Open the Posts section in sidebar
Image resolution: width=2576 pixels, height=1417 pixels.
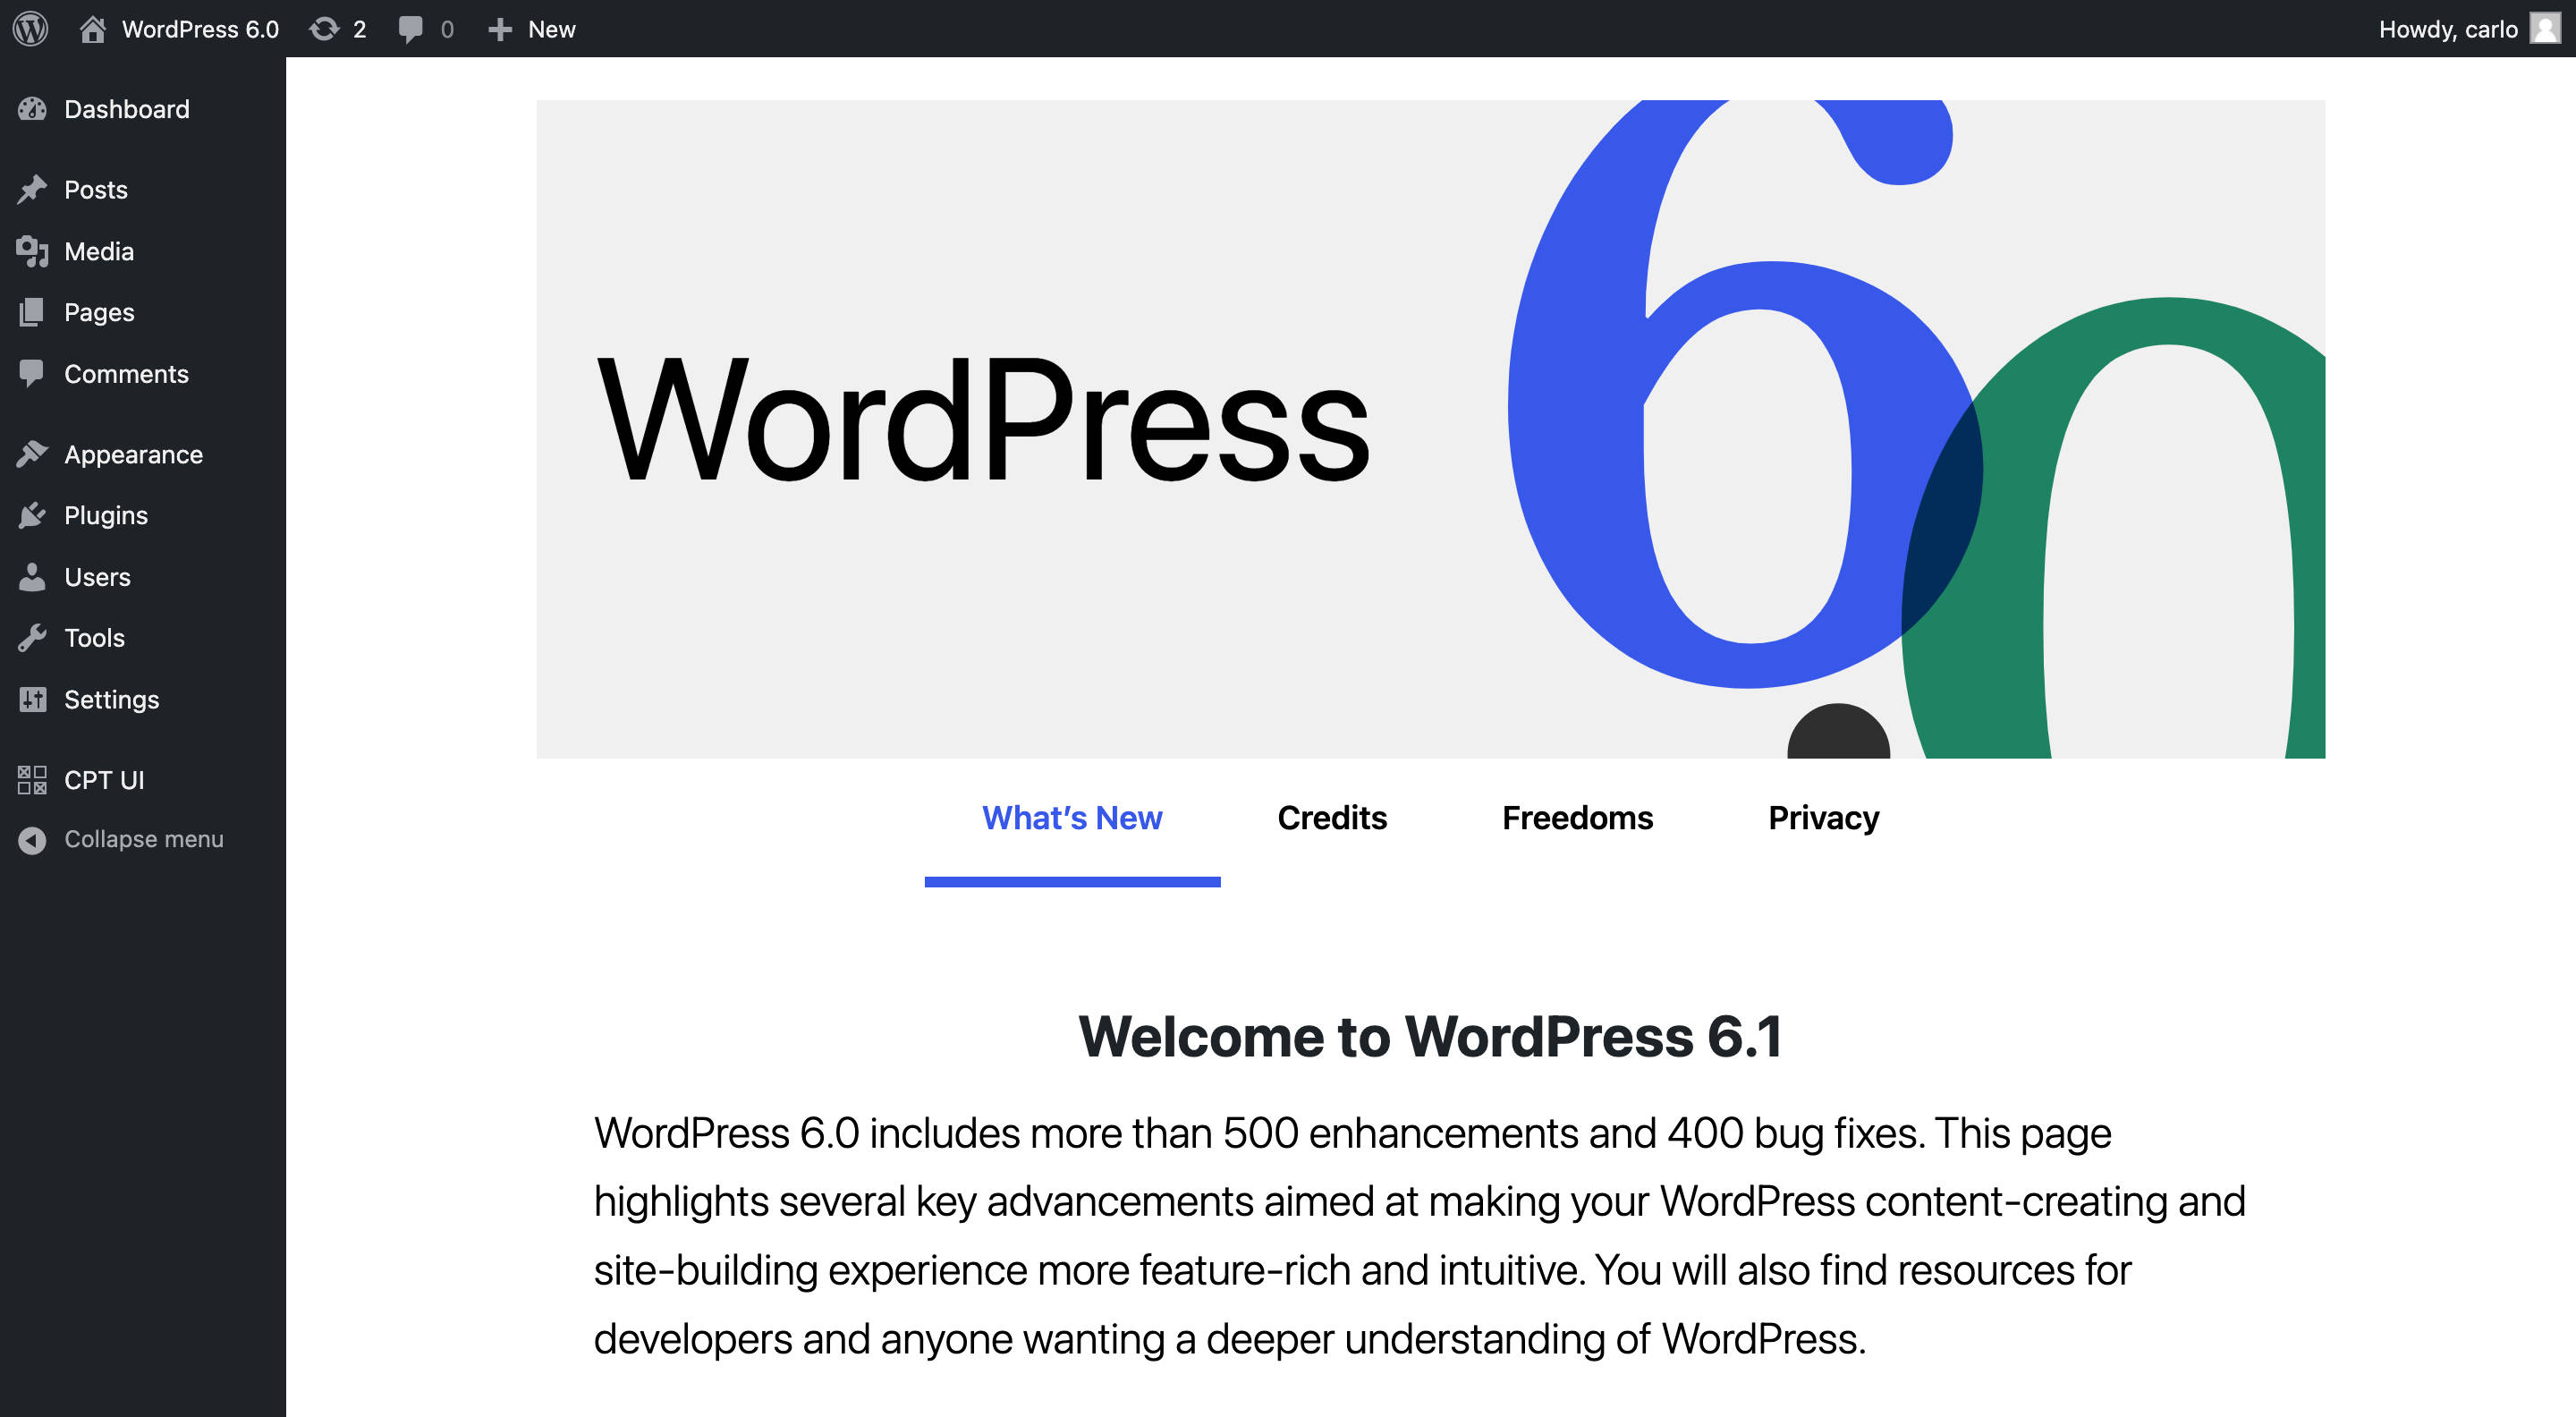pos(96,191)
